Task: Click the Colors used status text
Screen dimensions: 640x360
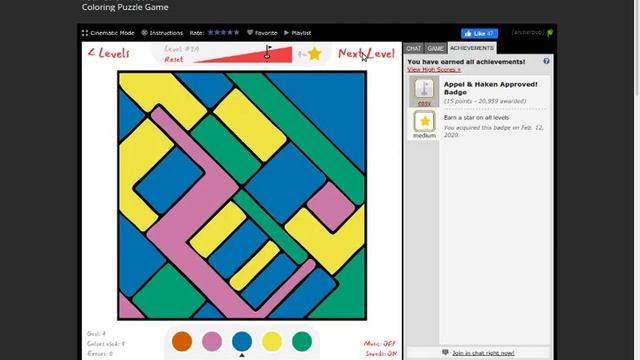Action: pos(106,344)
